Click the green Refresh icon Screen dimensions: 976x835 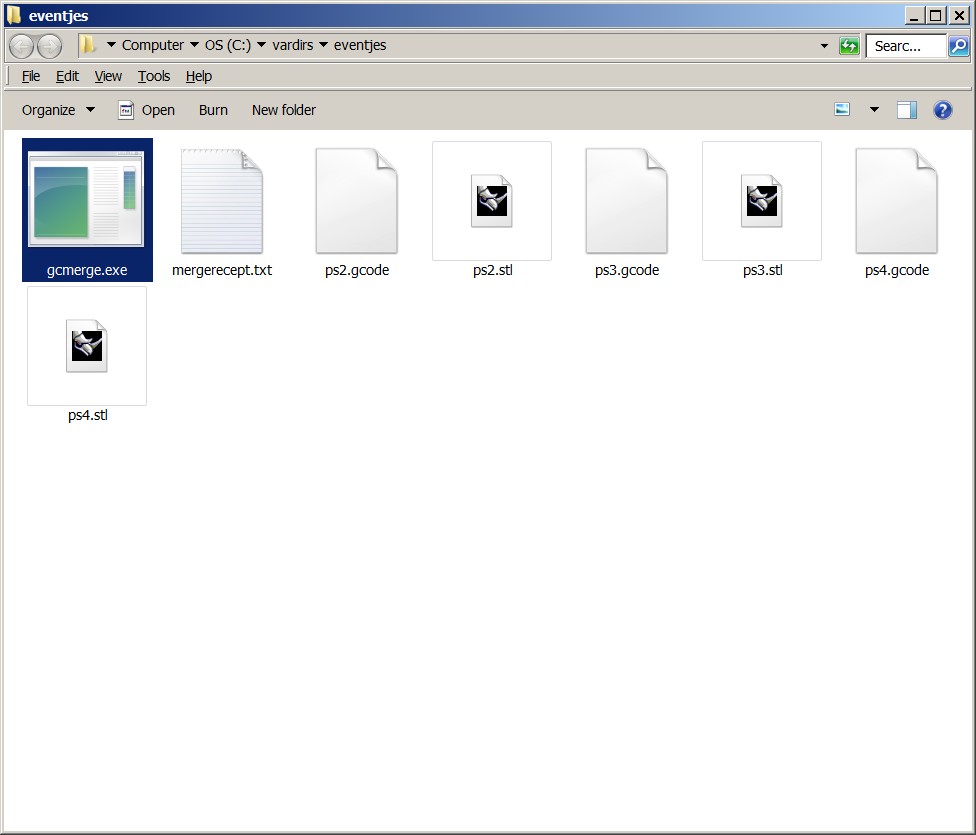[x=849, y=45]
